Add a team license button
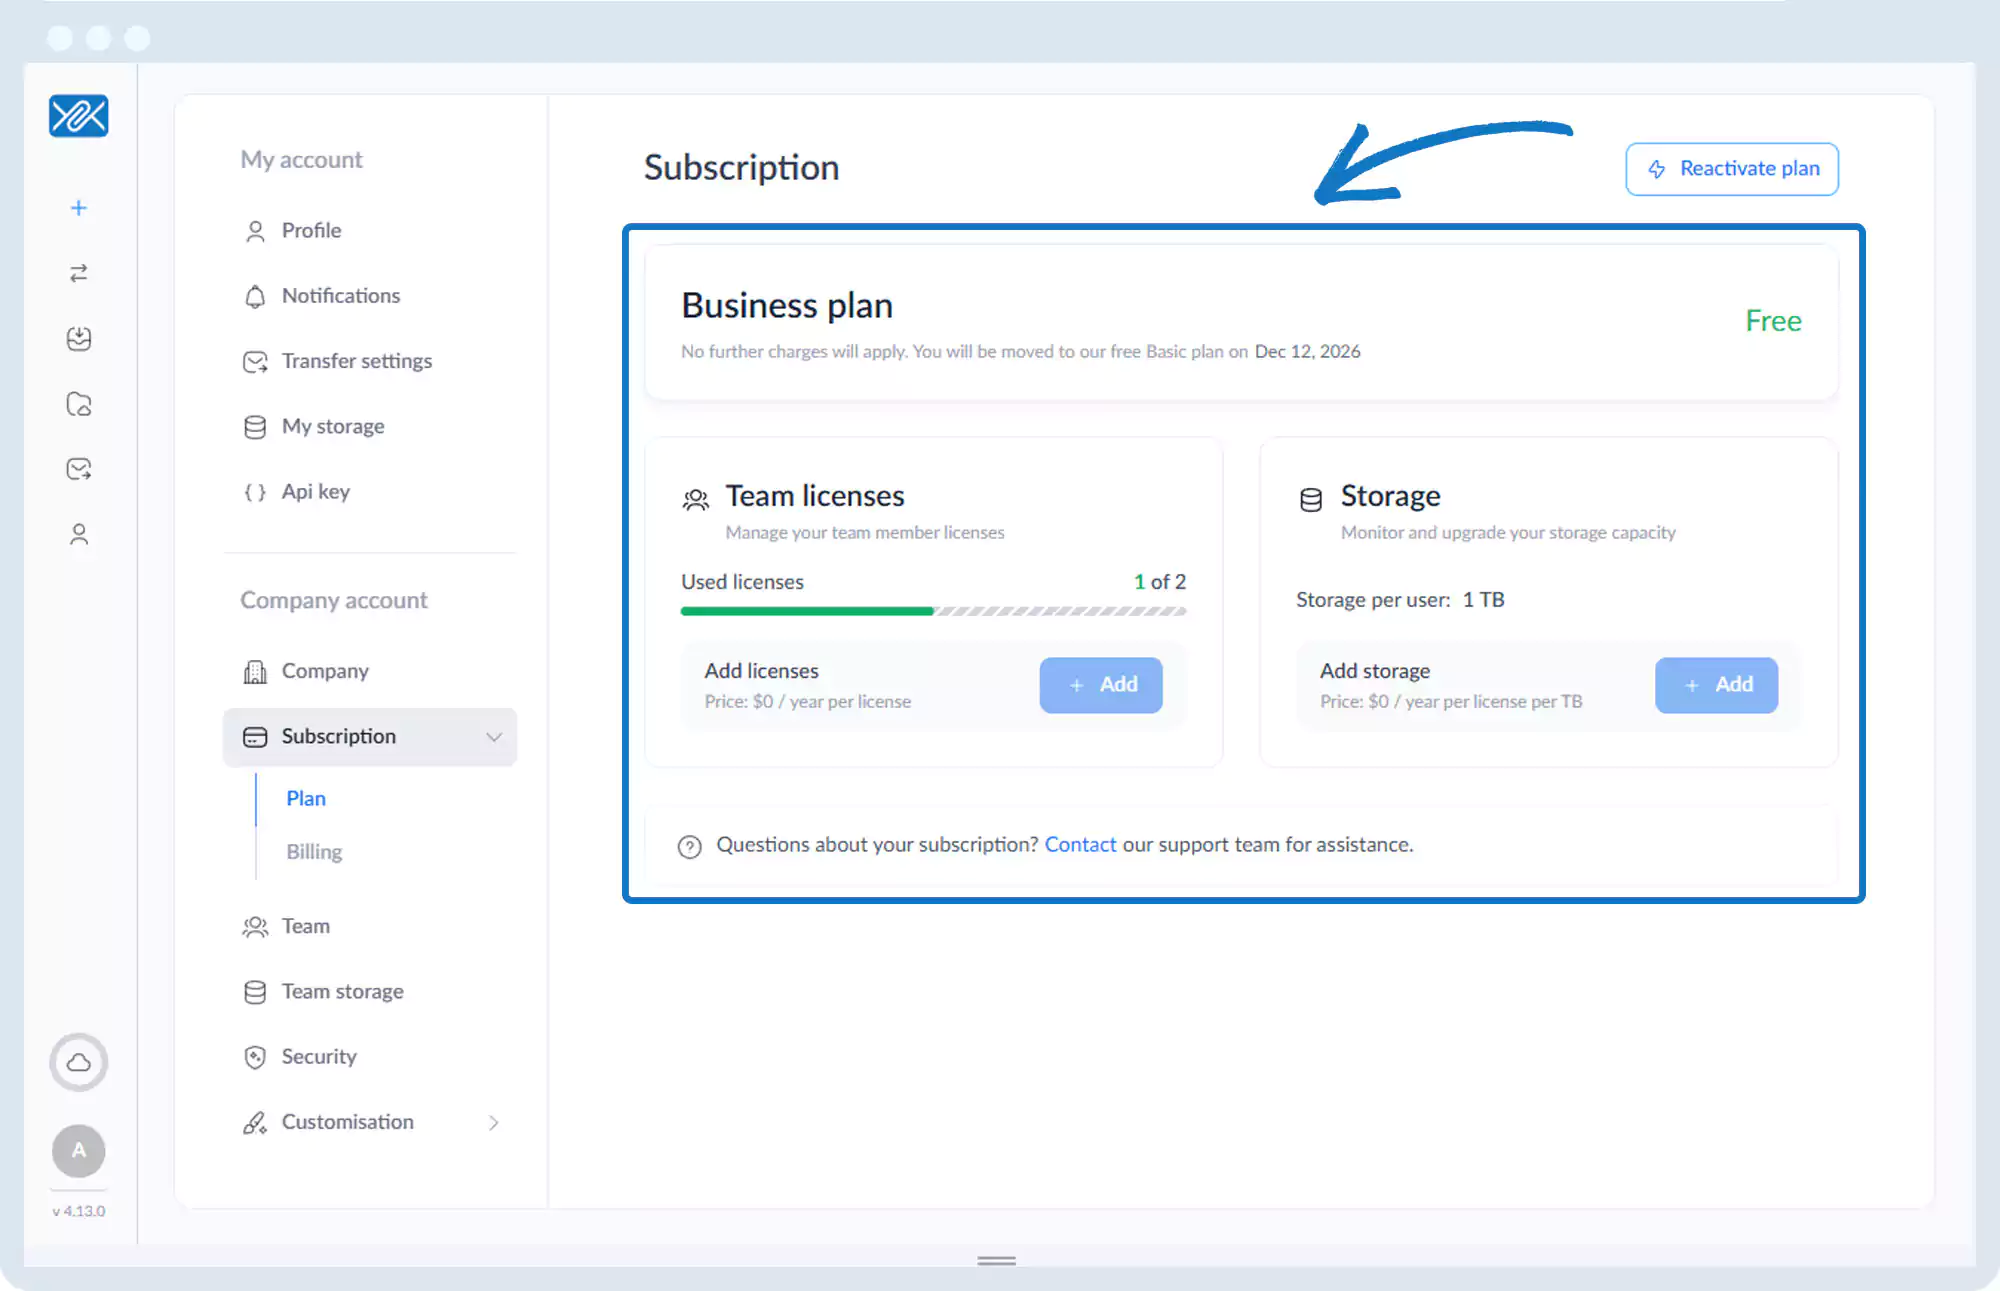 pos(1101,685)
